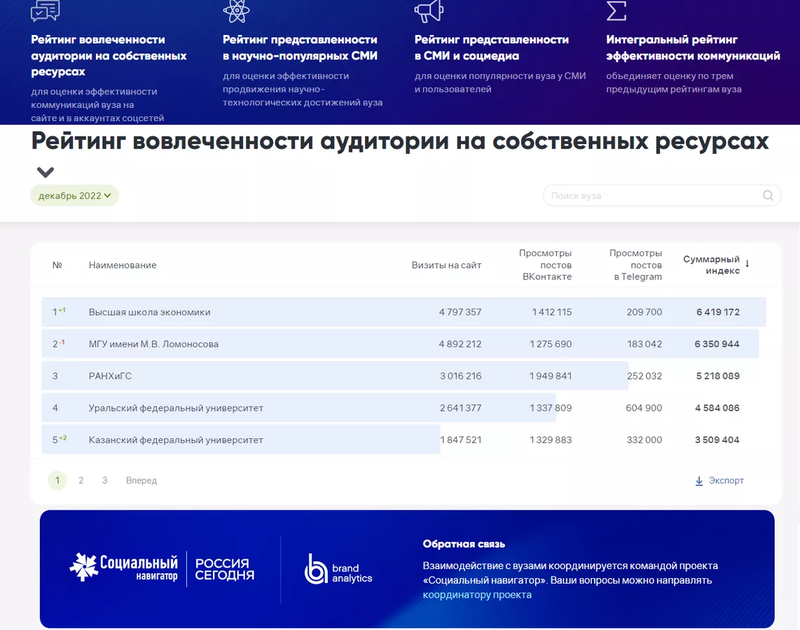Screen dimensions: 800x630
Task: Click the speech bubbles icon for audience engagement rating
Action: (x=45, y=10)
